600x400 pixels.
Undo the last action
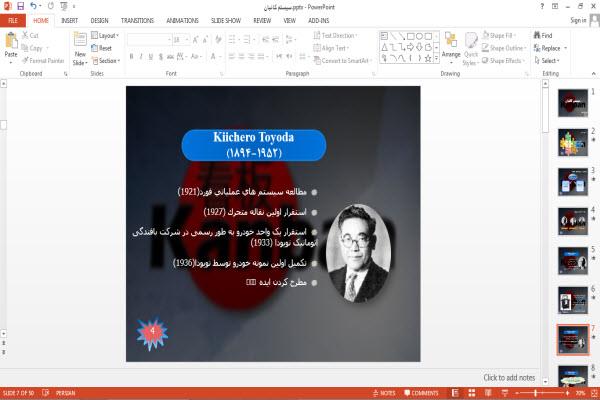[x=34, y=6]
